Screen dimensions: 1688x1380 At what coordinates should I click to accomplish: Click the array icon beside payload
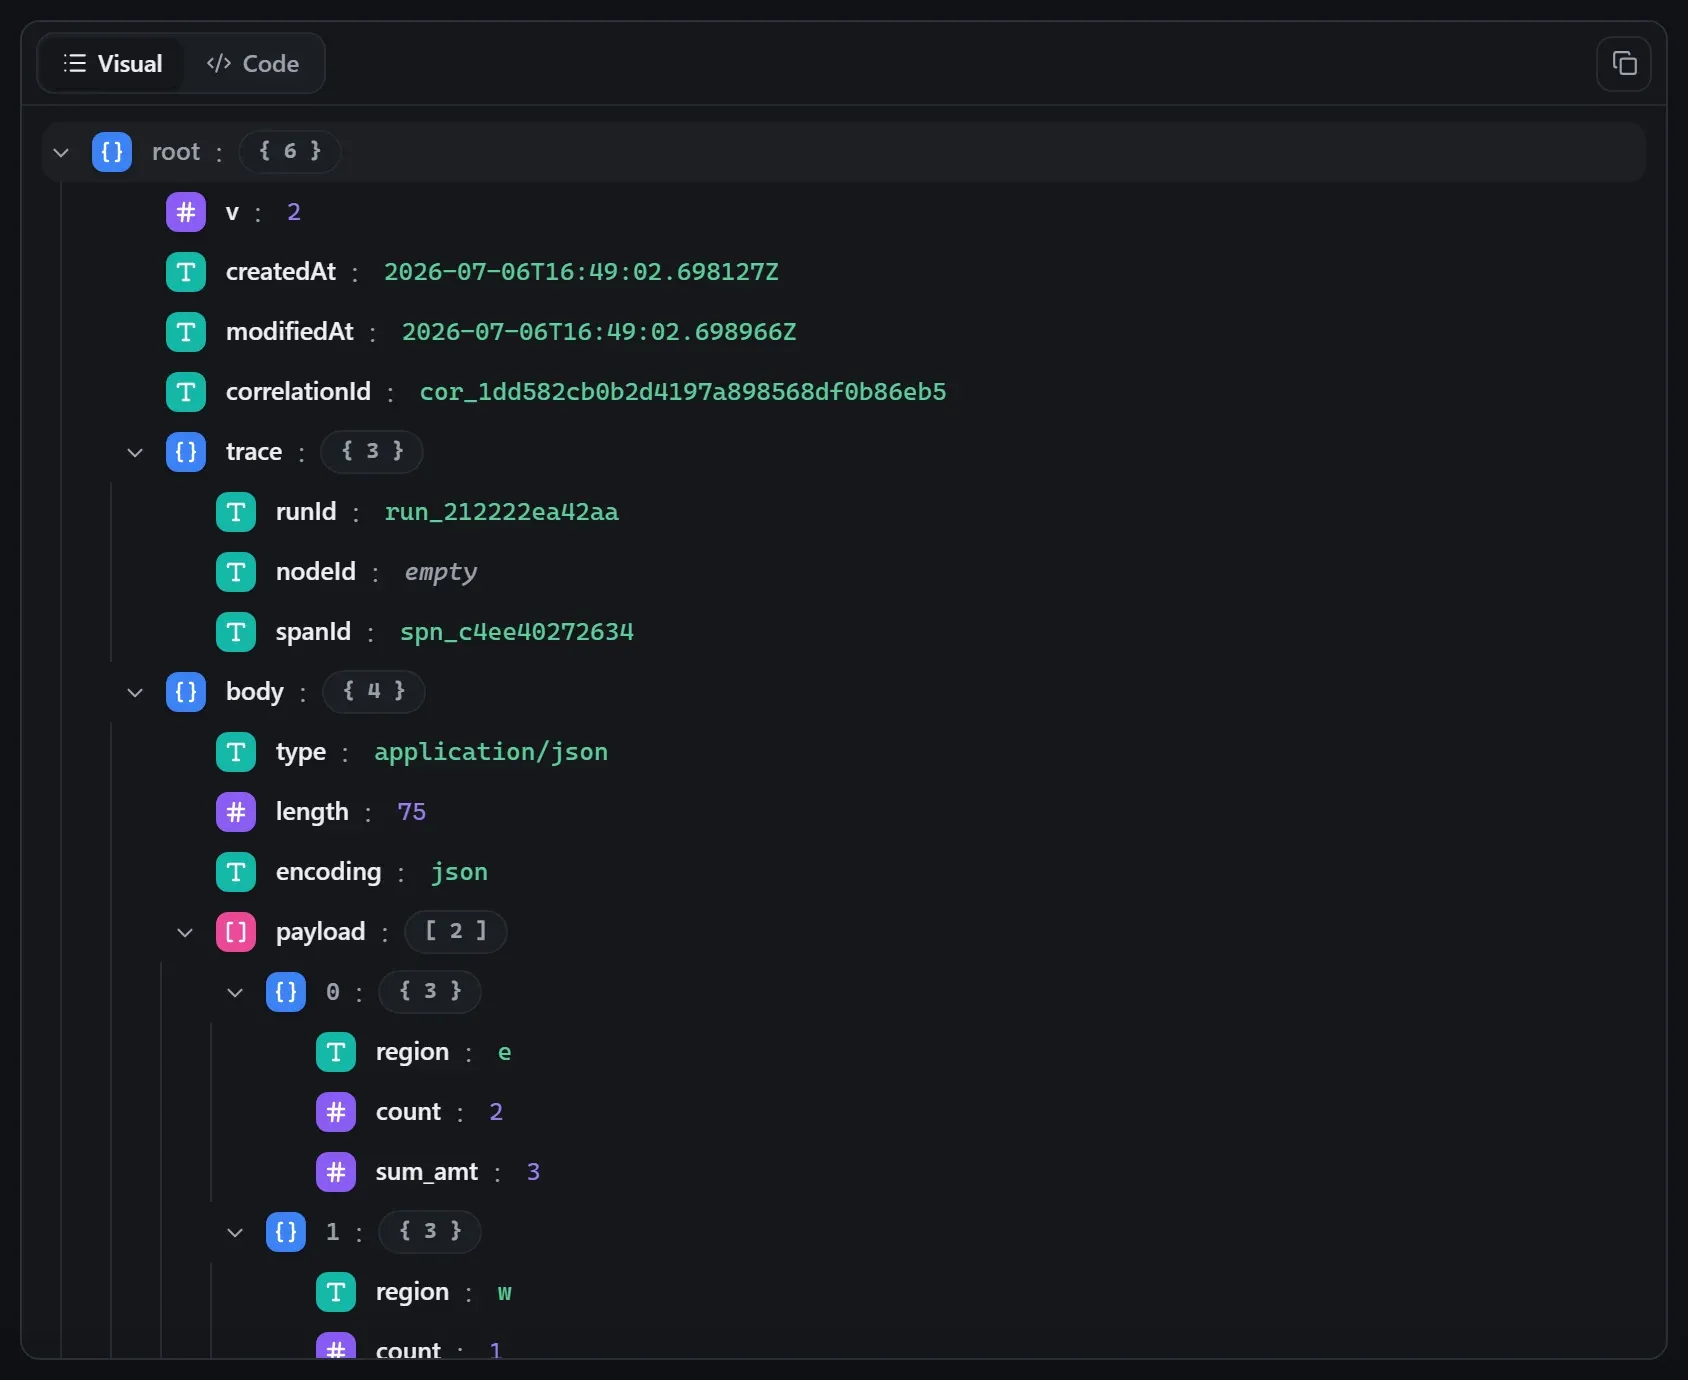pos(236,932)
